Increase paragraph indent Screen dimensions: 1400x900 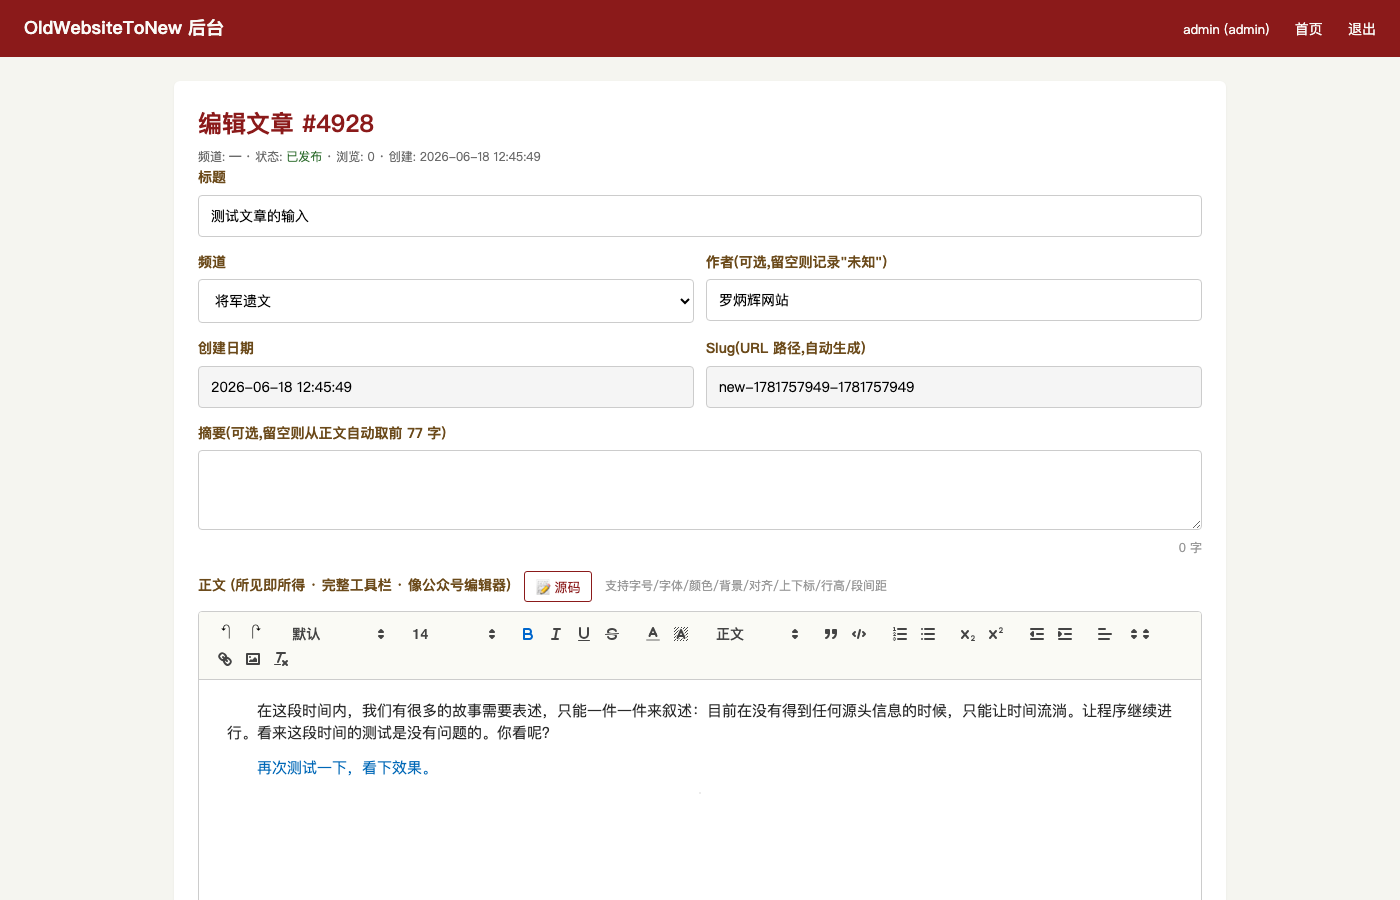[x=1065, y=634]
